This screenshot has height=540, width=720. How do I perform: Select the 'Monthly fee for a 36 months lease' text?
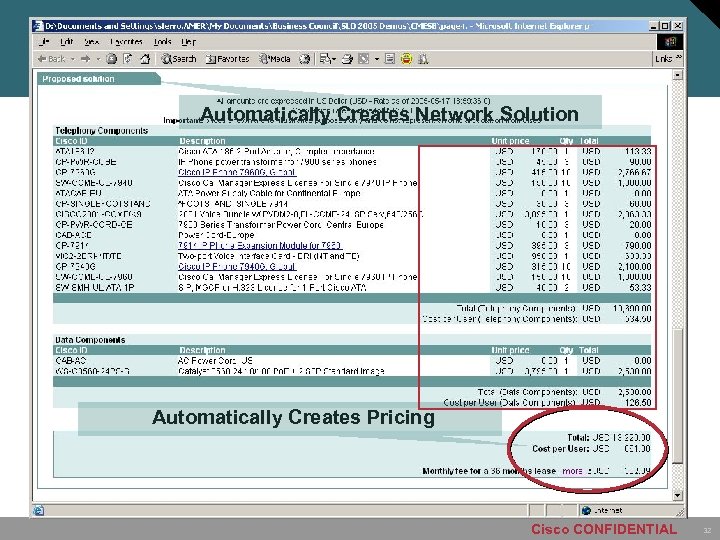(489, 471)
